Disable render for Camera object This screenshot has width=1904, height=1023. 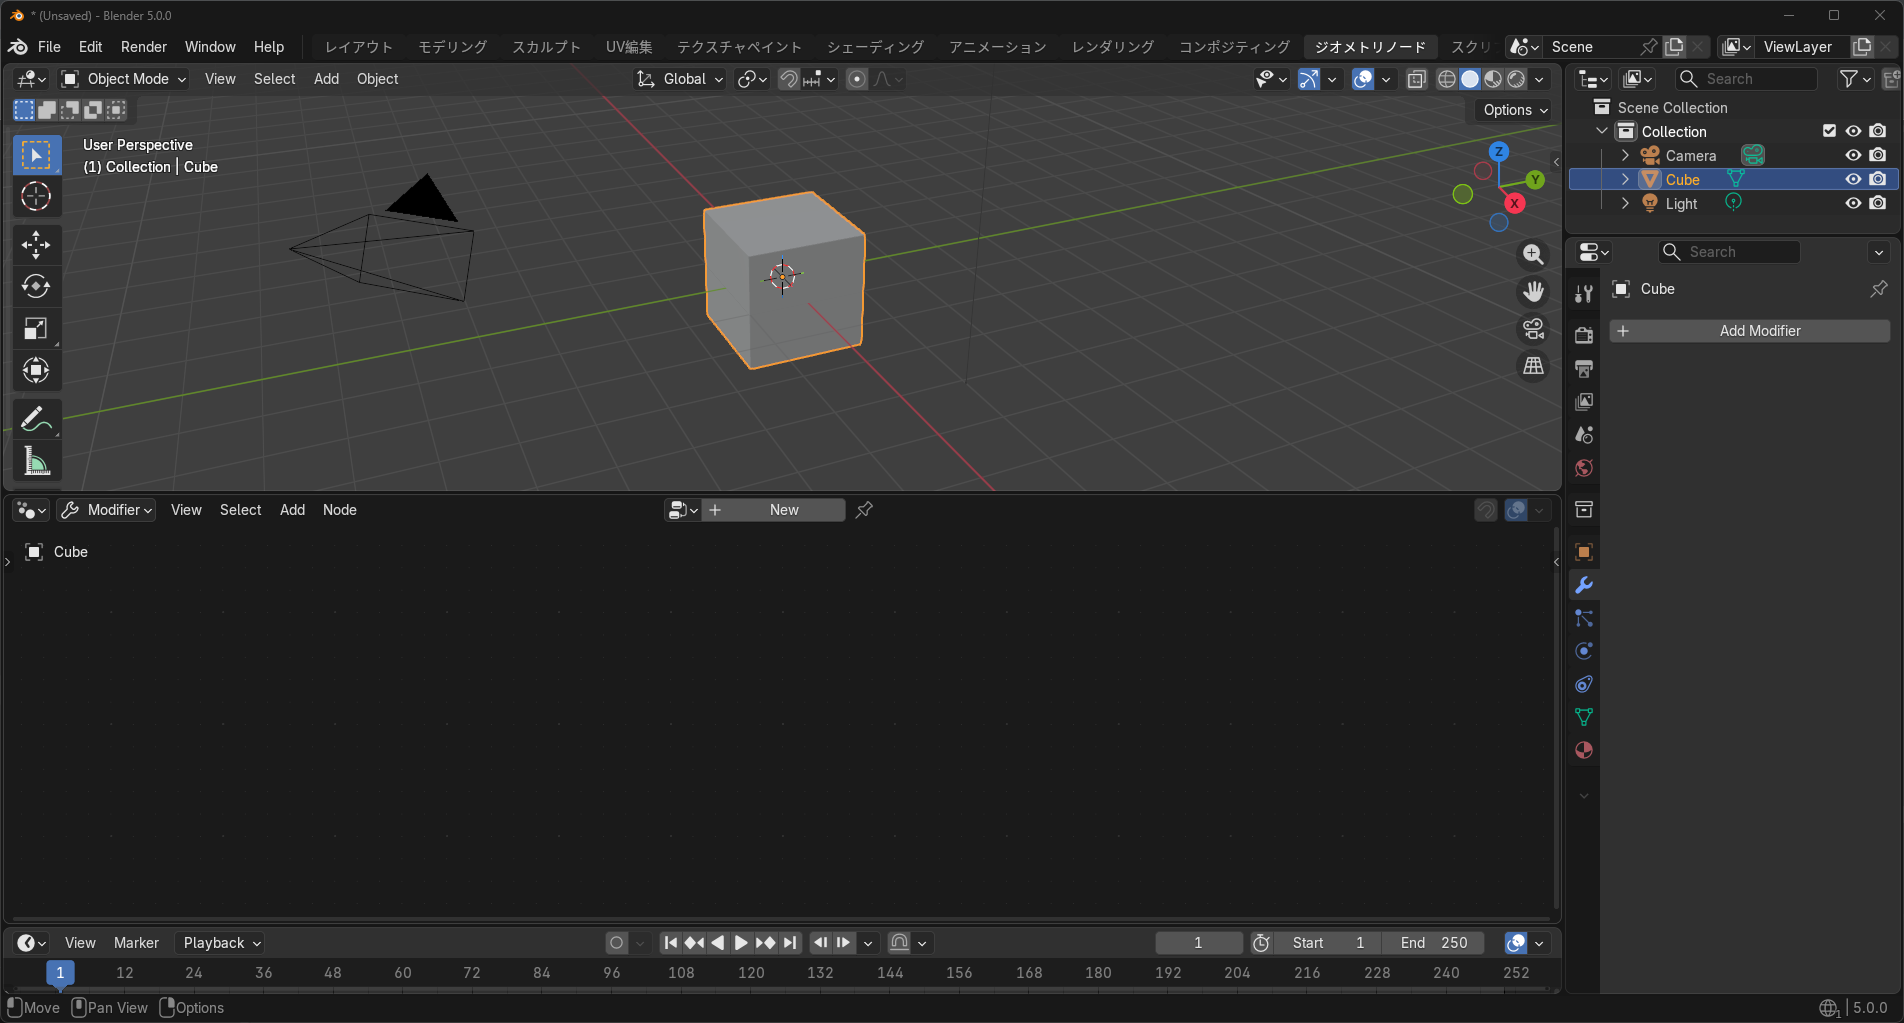click(1878, 155)
